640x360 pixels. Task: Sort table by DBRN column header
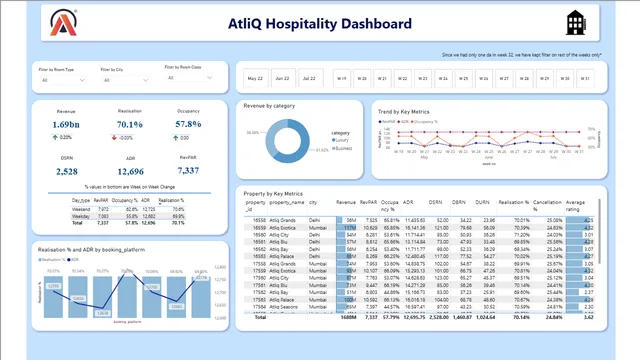click(459, 202)
